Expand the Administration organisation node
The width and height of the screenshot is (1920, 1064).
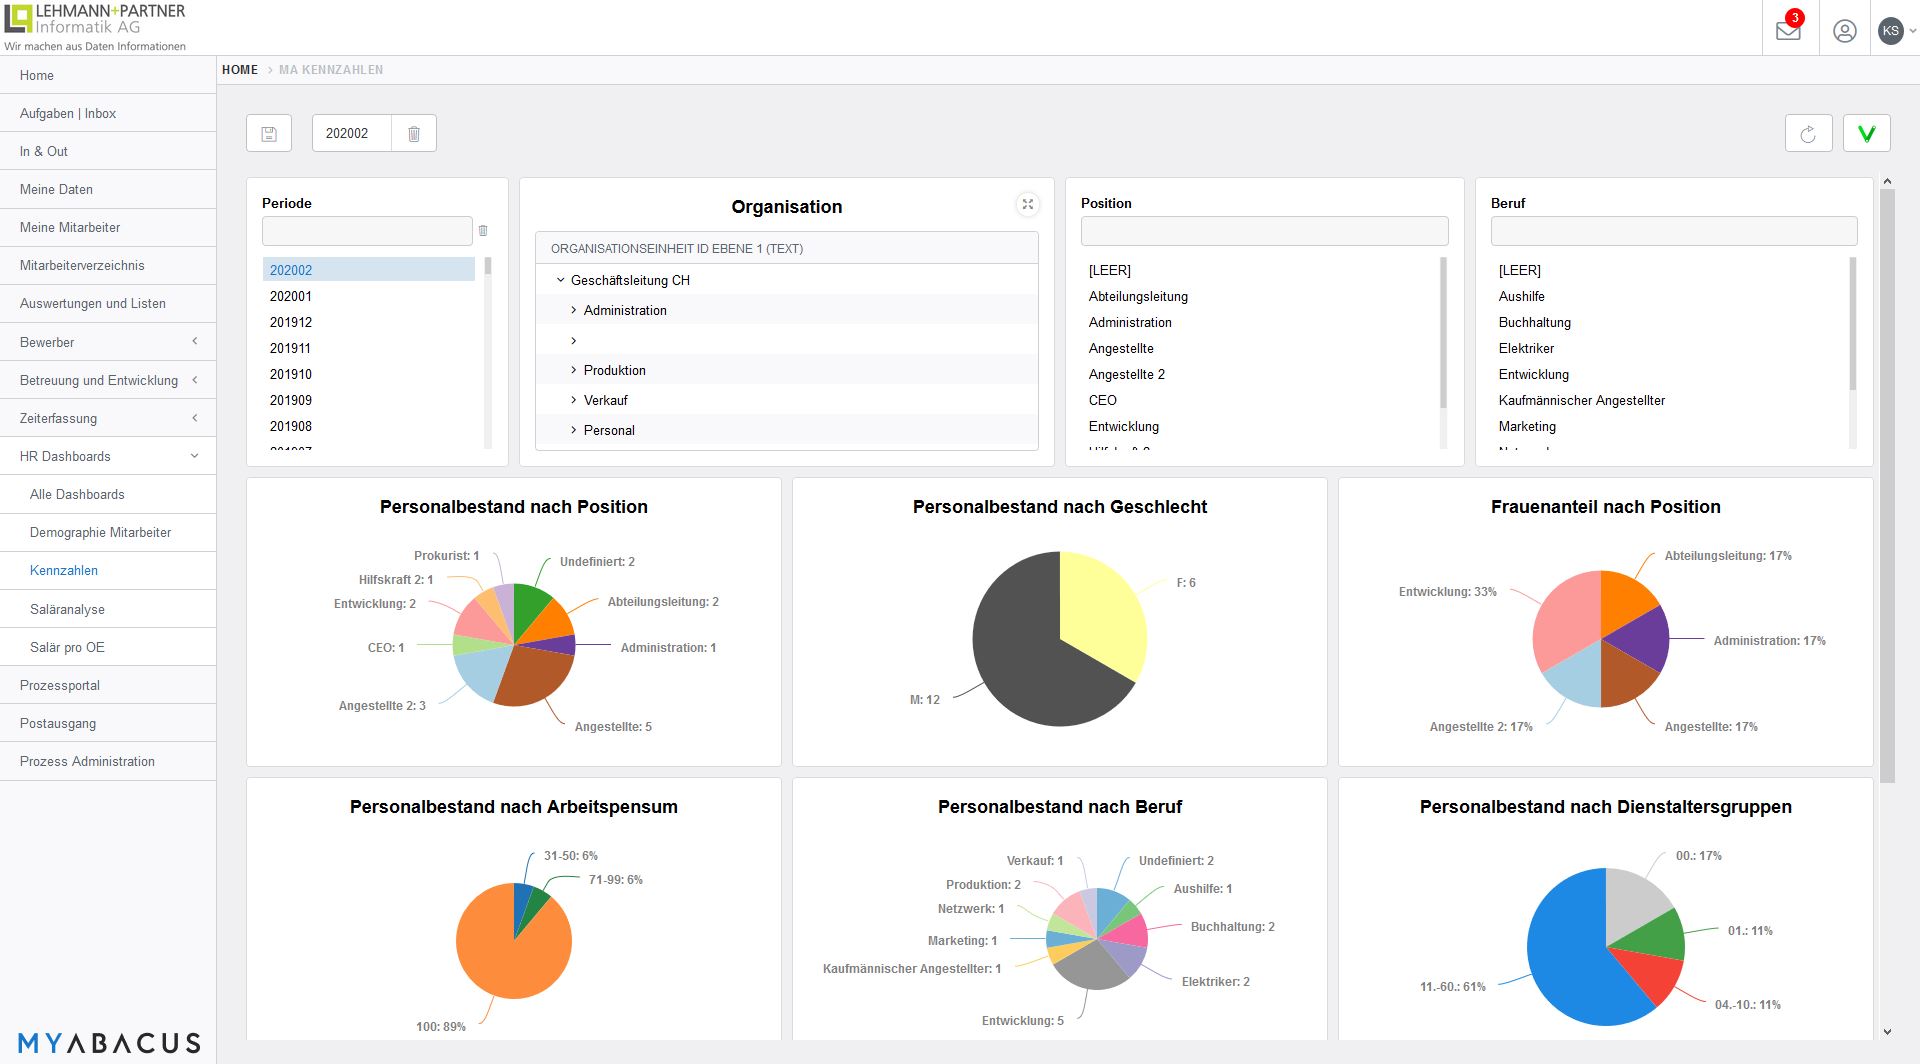(x=573, y=310)
